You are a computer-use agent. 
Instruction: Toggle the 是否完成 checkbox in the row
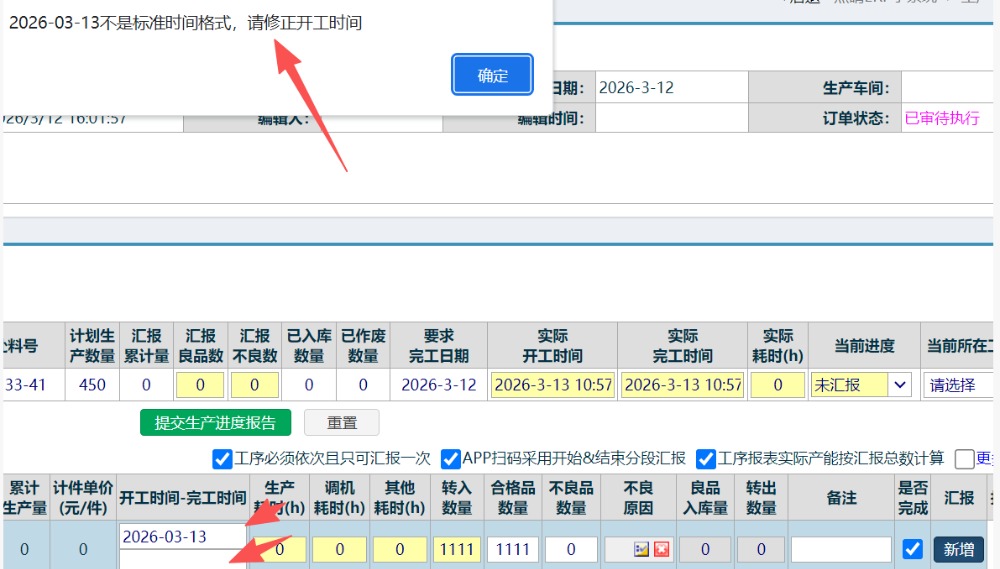[x=912, y=549]
